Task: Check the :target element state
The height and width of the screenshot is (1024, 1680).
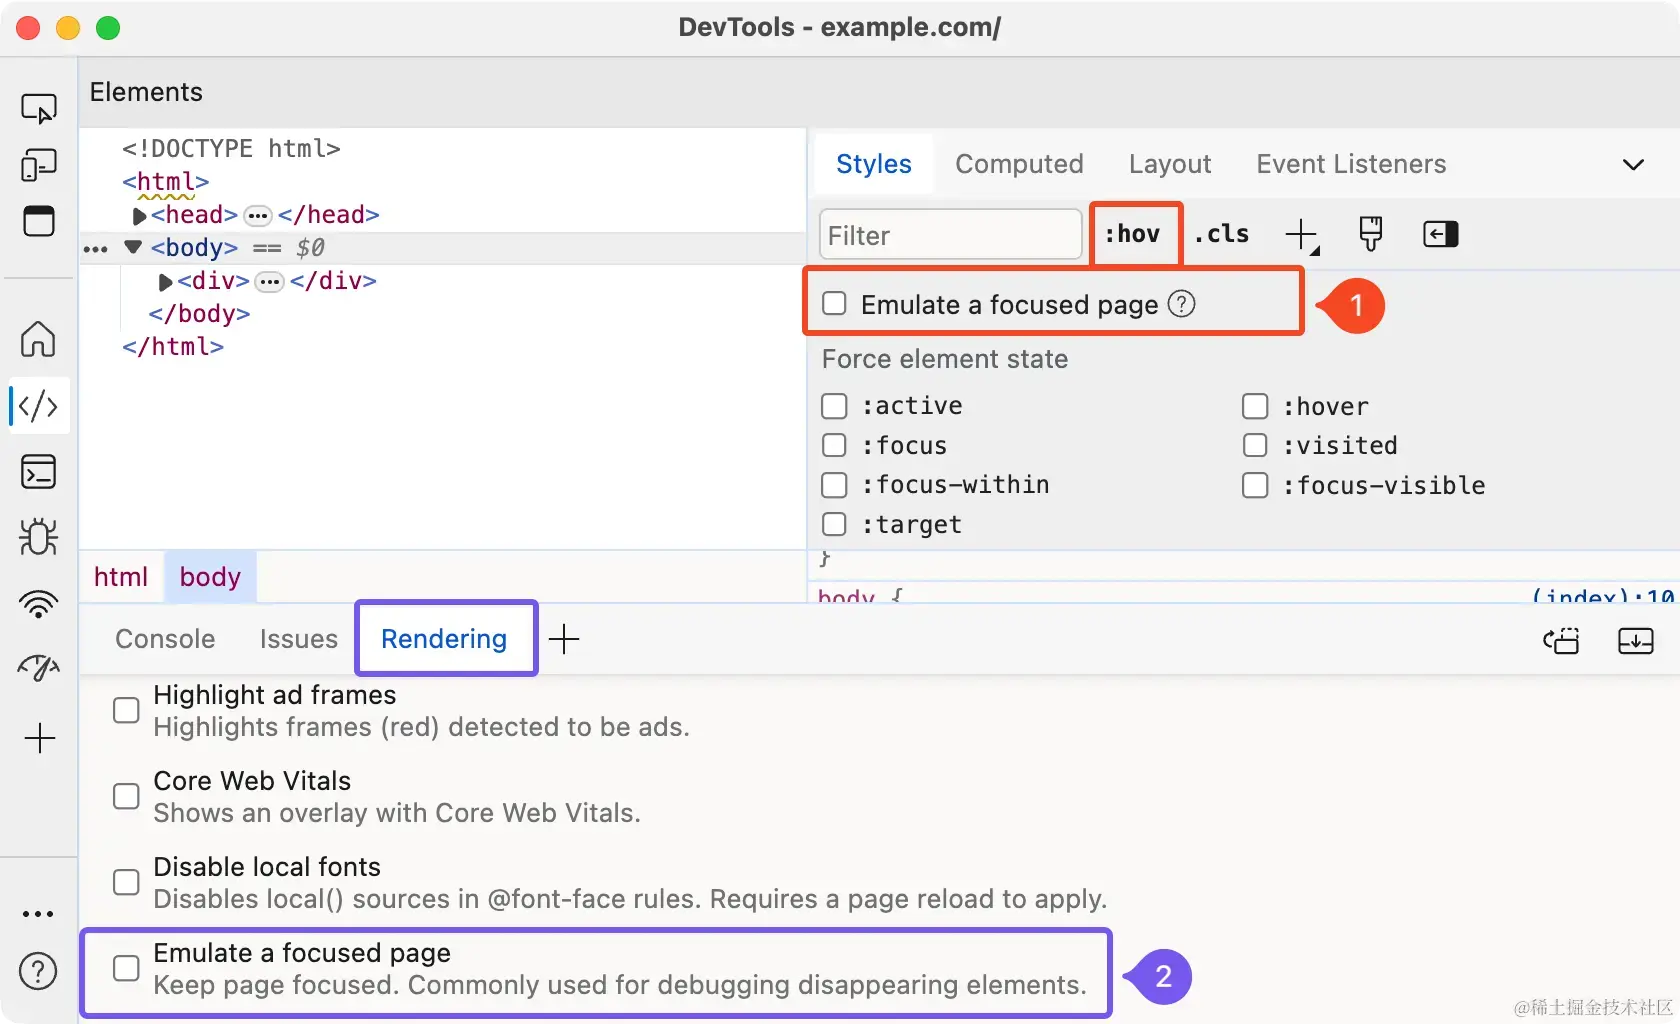Action: coord(834,524)
